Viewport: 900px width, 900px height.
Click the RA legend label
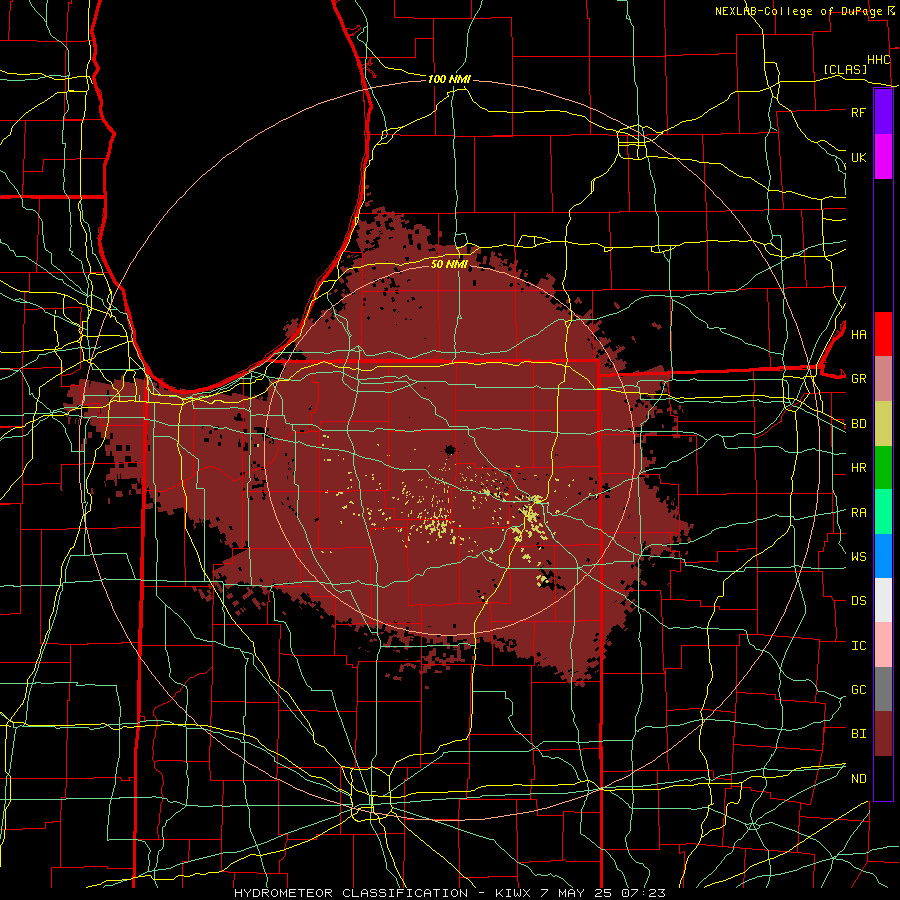pos(858,513)
